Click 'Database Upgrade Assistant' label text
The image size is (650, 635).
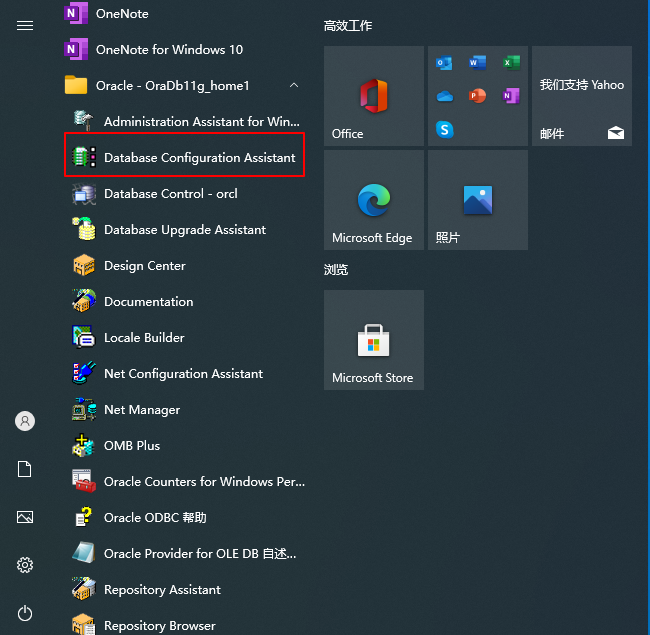185,230
